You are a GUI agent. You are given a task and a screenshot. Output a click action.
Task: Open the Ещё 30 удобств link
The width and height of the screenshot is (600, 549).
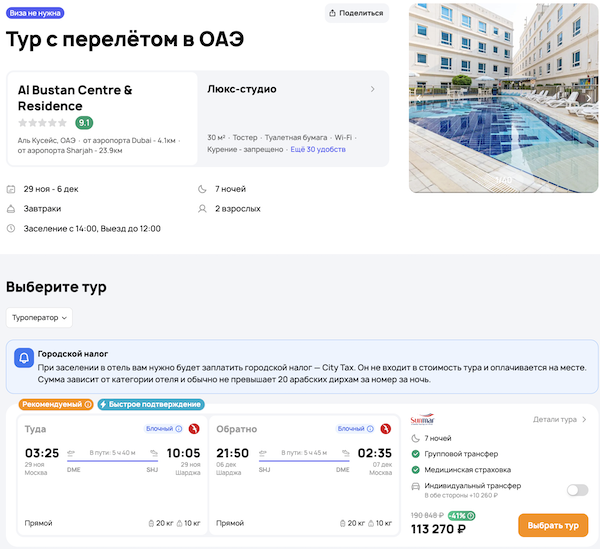pos(317,149)
